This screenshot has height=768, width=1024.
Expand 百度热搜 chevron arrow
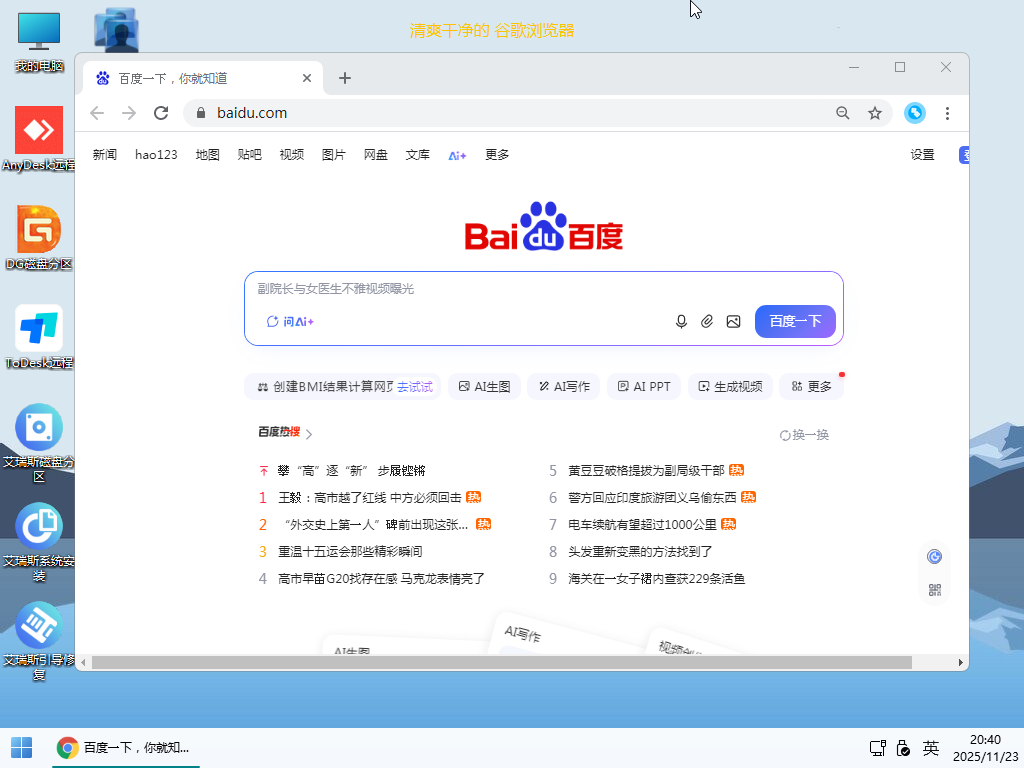tap(309, 434)
